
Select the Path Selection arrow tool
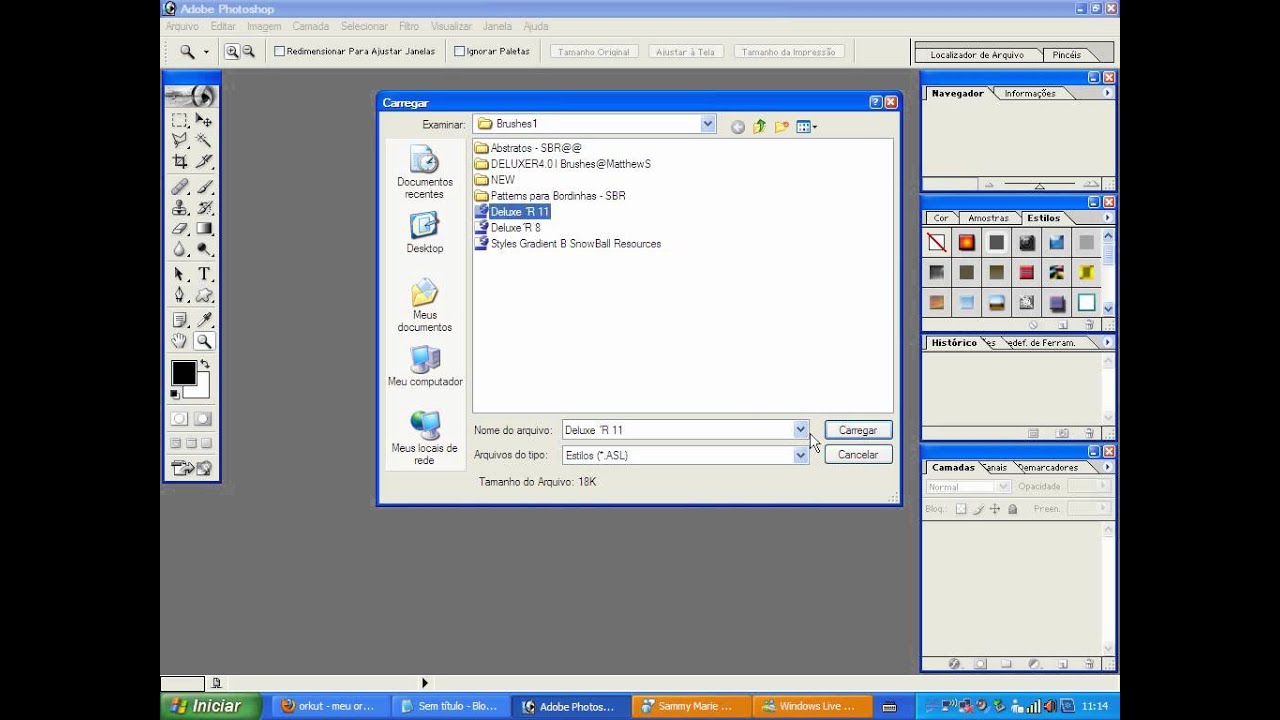coord(180,274)
